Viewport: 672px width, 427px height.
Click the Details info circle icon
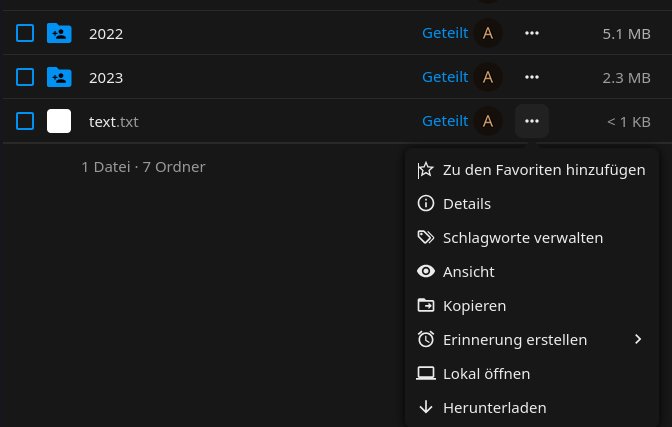426,204
